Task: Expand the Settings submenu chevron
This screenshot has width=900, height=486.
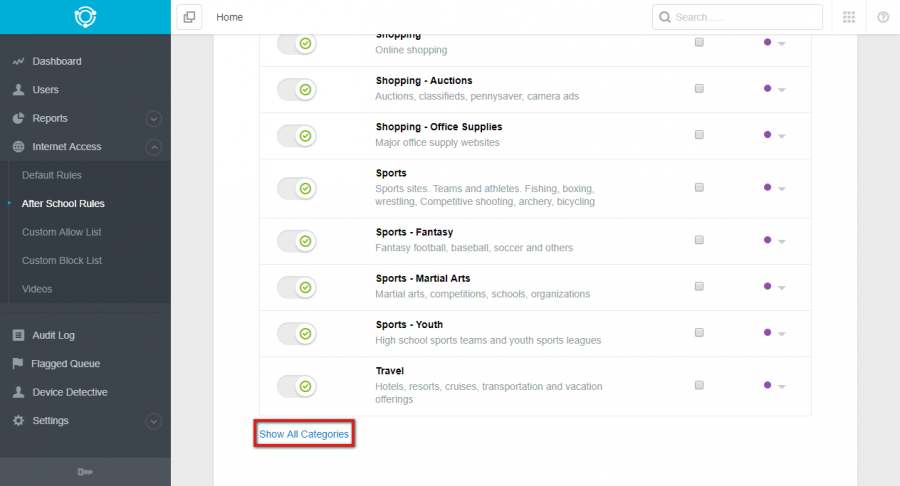Action: click(x=153, y=421)
